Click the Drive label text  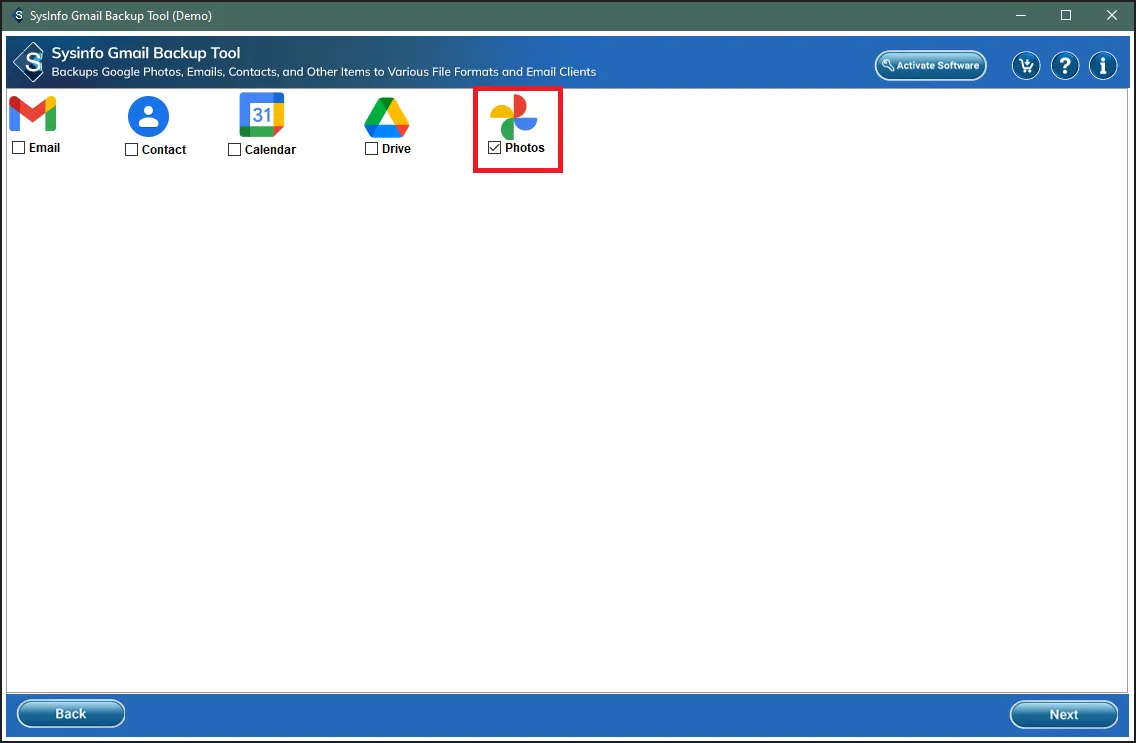pyautogui.click(x=396, y=148)
